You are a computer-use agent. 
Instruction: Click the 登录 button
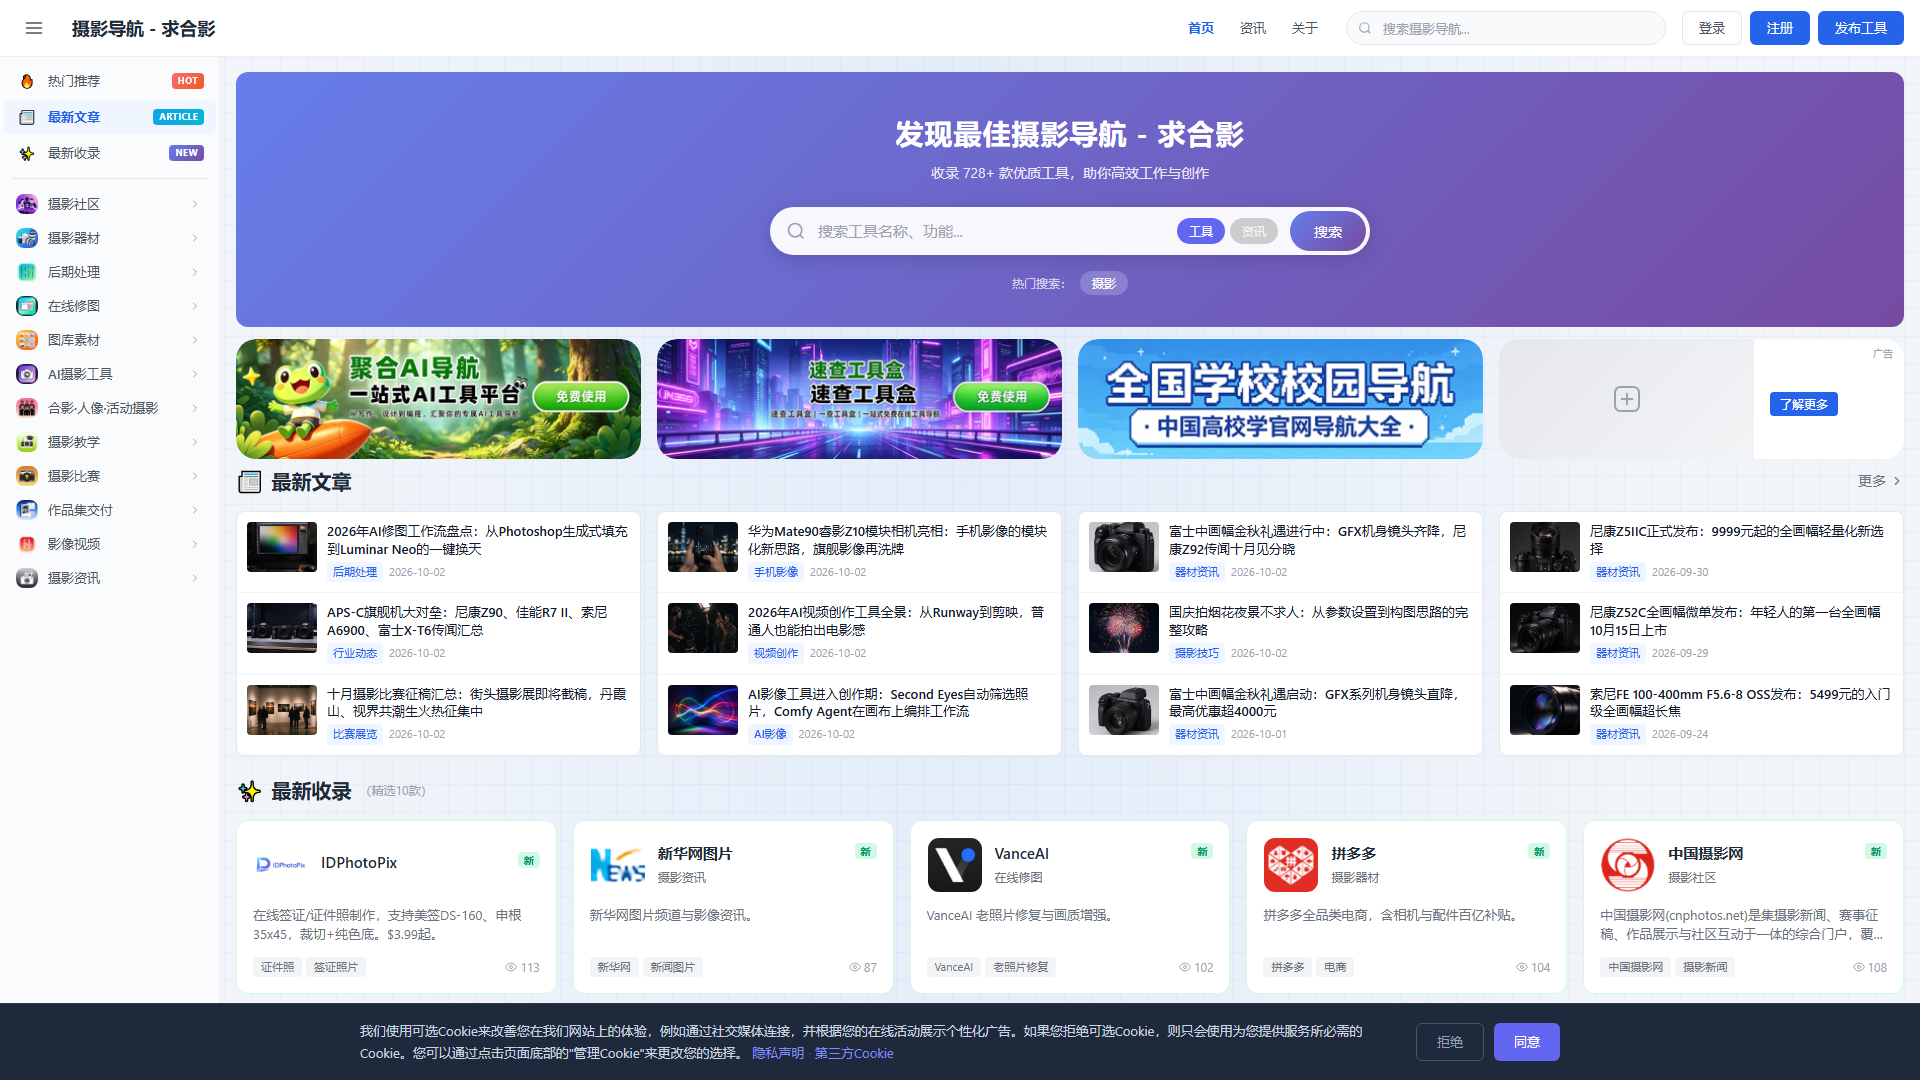(x=1712, y=28)
